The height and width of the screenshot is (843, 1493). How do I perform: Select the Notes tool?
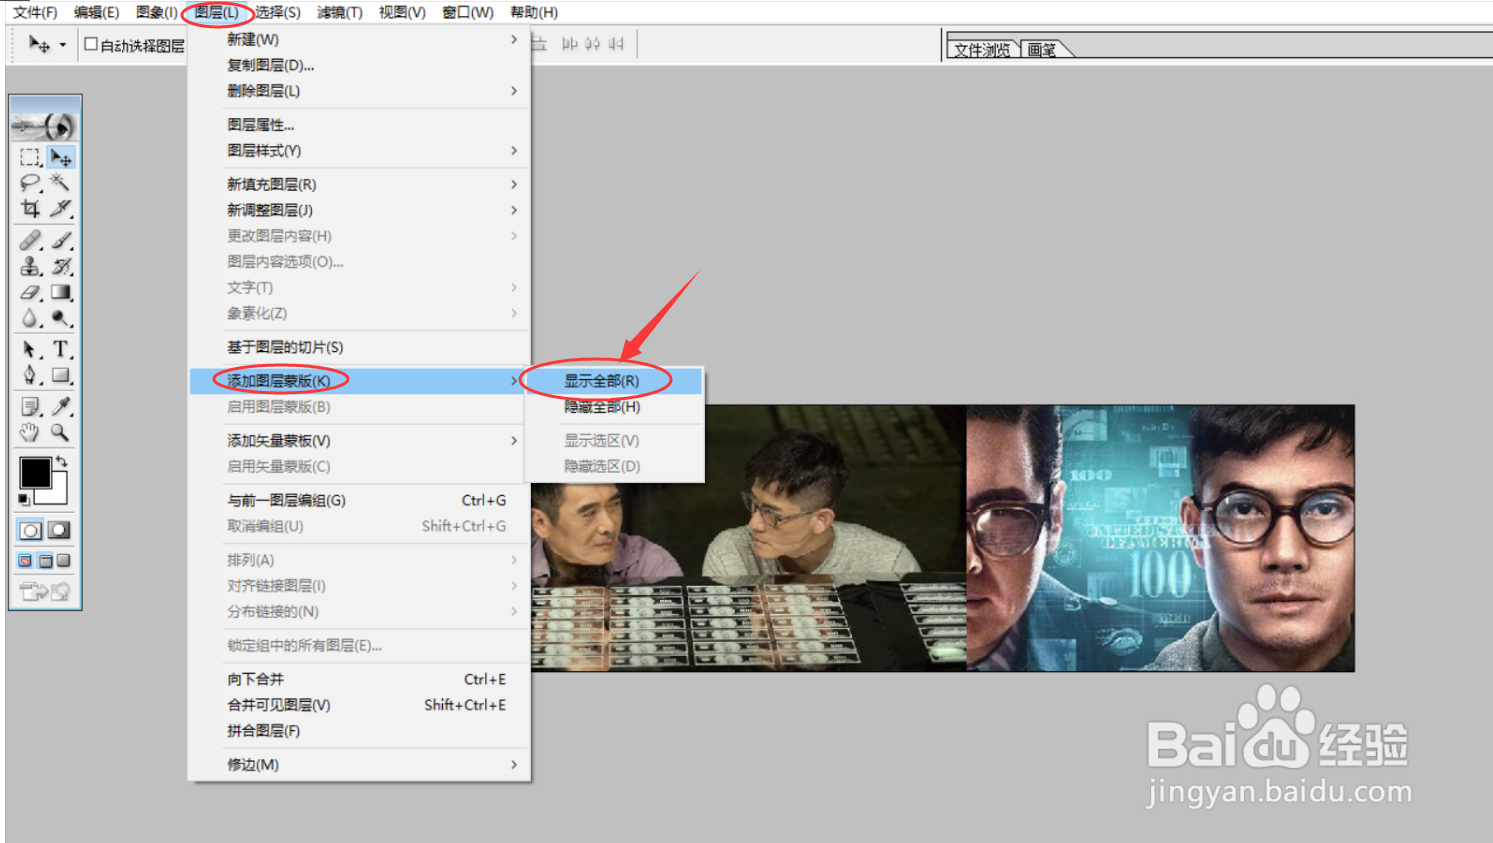click(30, 407)
